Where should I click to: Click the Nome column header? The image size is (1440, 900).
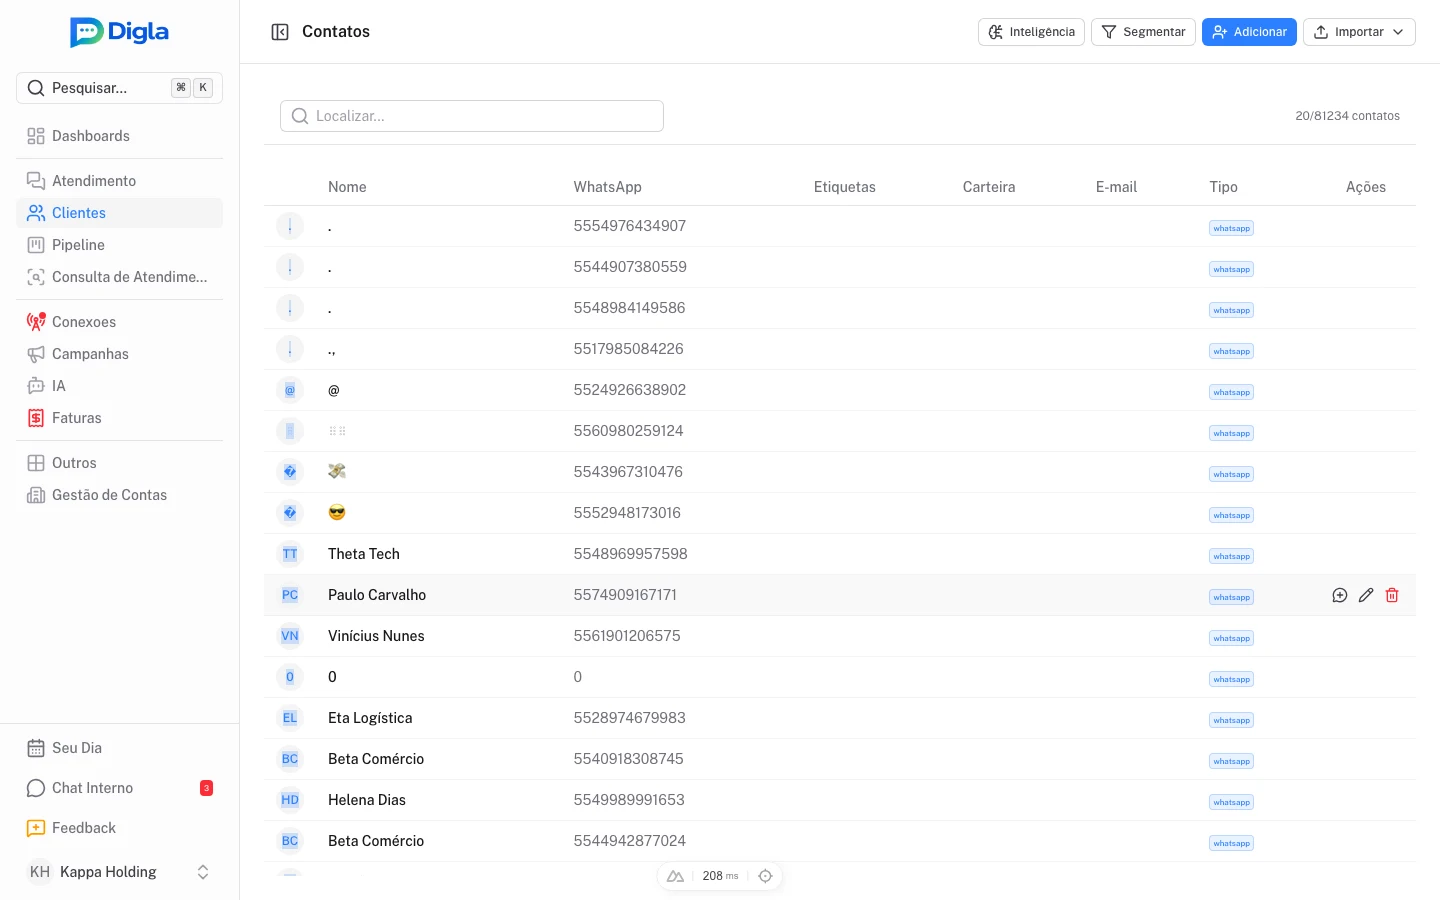coord(347,187)
